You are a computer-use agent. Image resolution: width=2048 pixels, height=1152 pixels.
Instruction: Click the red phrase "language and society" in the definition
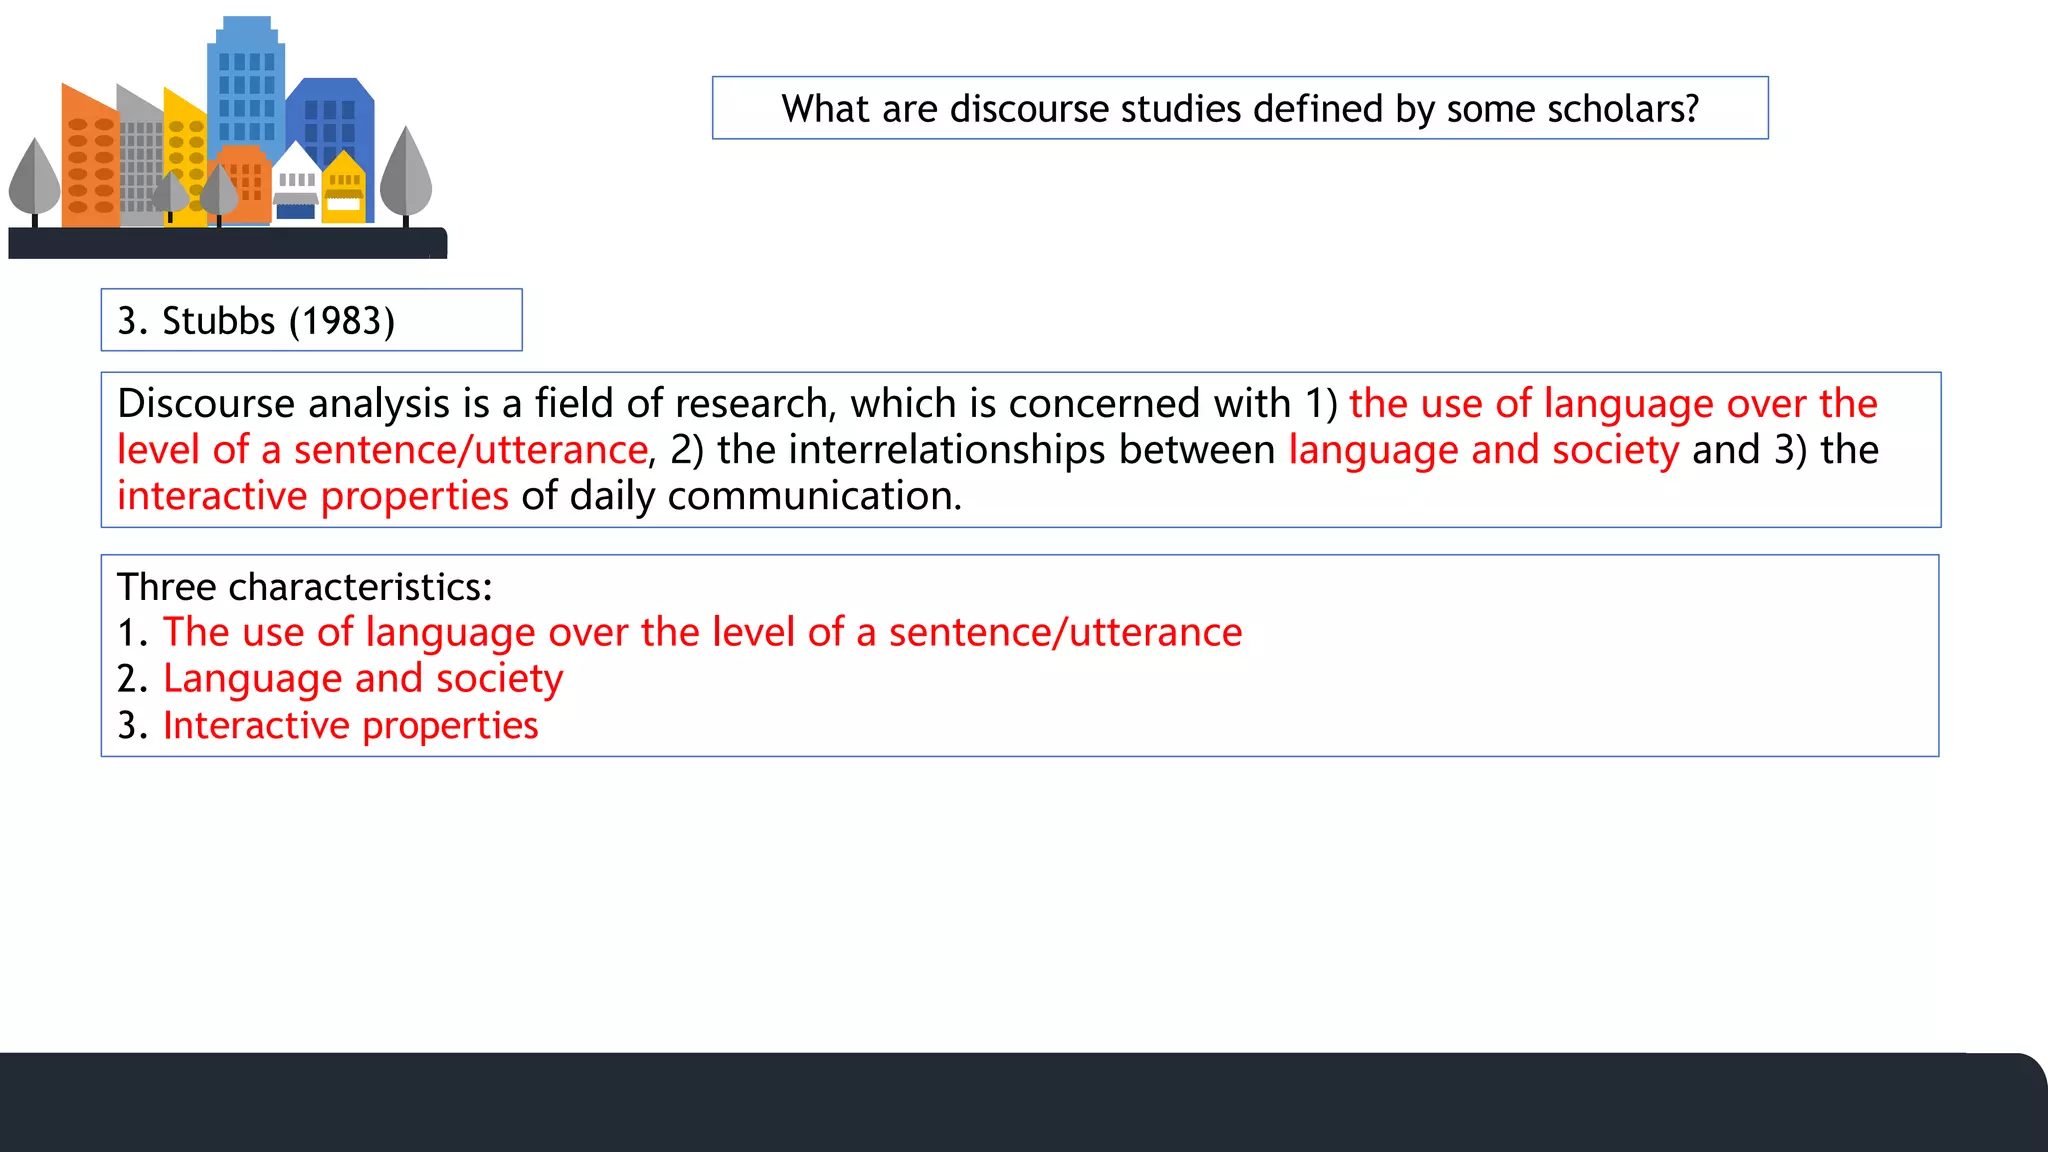[1483, 450]
